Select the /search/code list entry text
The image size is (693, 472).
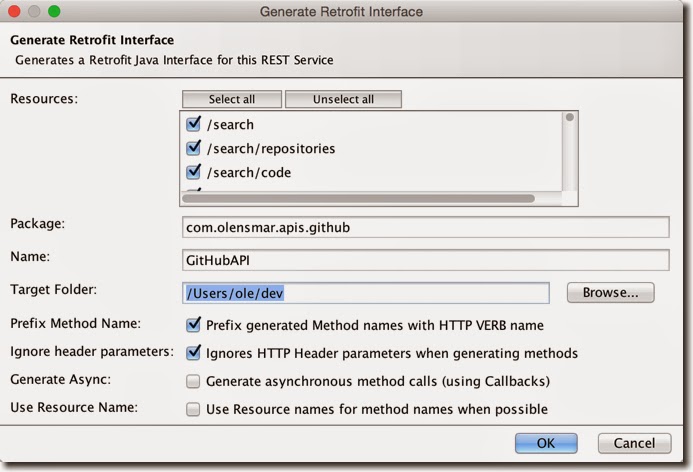point(249,172)
